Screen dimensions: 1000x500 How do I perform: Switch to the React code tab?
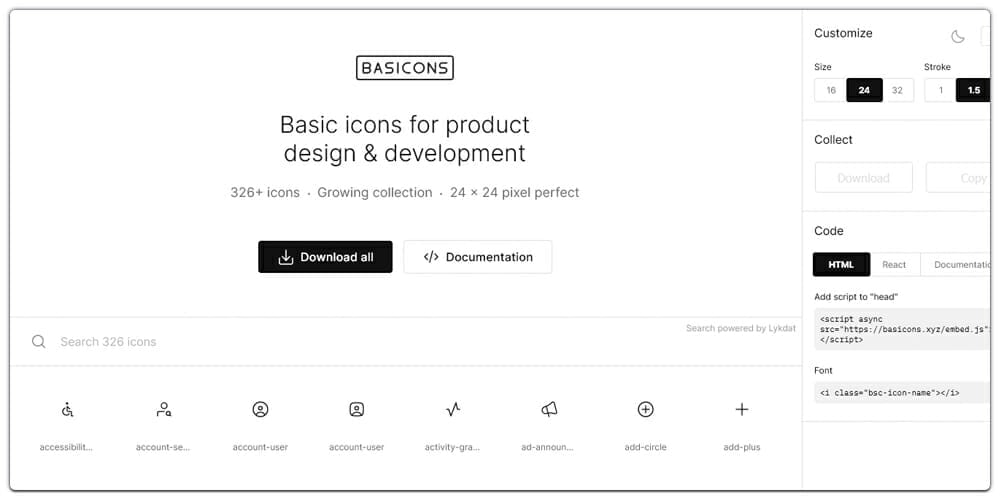click(894, 265)
